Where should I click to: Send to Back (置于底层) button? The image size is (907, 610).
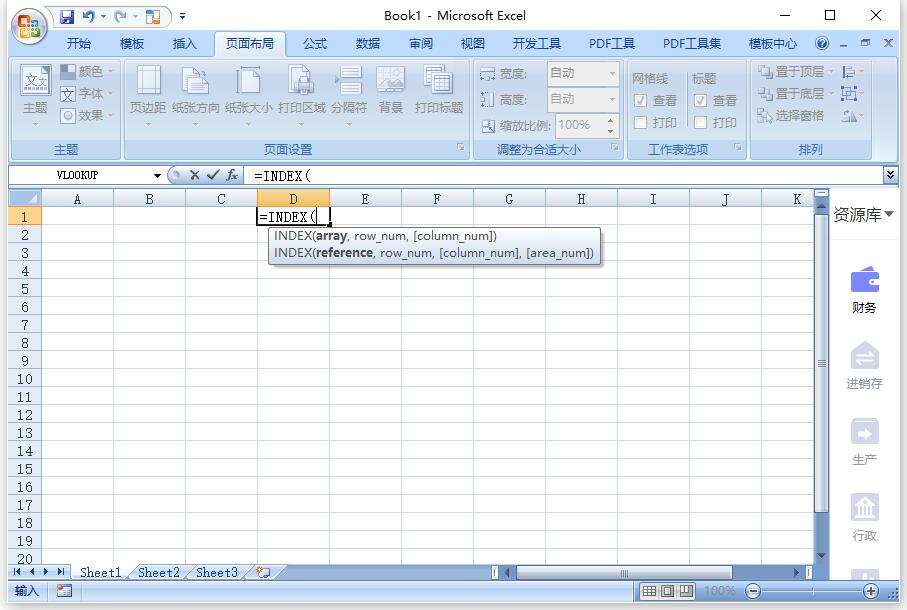click(x=795, y=93)
